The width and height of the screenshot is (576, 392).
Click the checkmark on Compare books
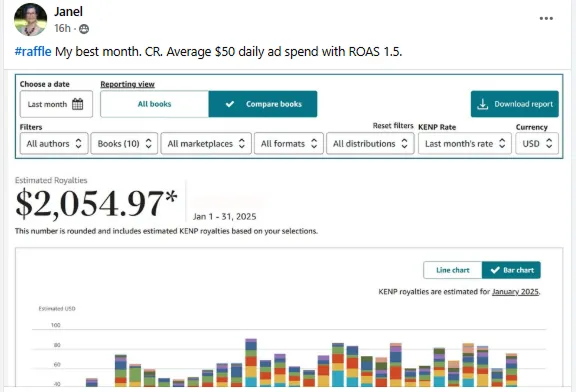point(230,104)
